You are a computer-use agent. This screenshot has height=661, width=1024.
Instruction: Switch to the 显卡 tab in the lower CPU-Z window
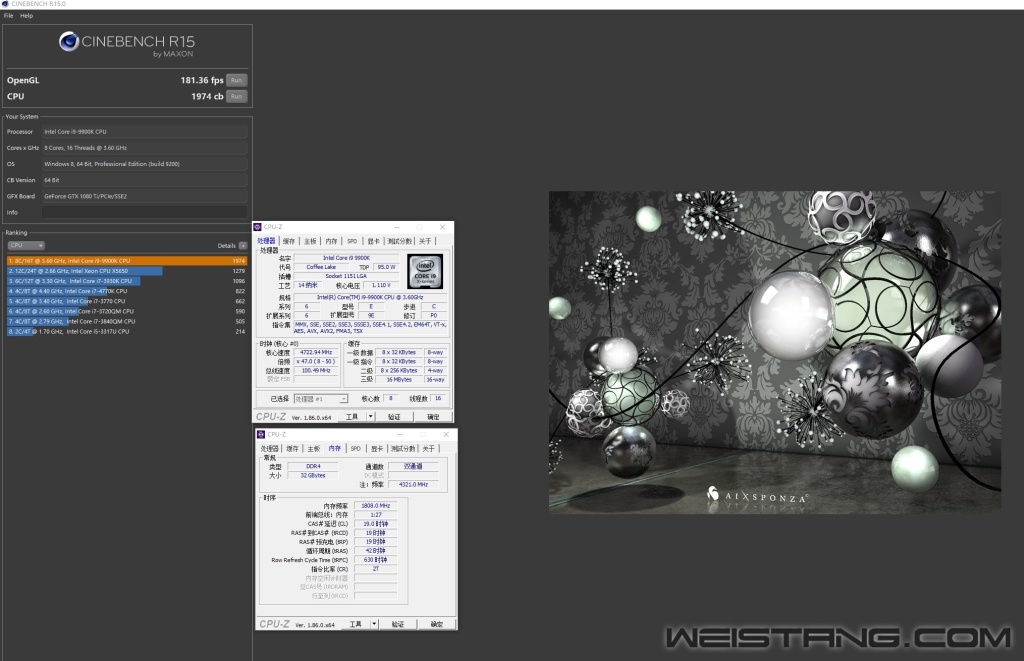click(377, 449)
